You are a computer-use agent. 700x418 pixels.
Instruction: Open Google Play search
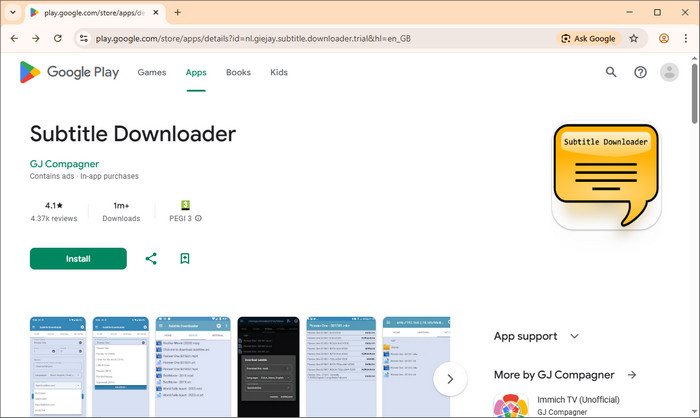[x=611, y=72]
